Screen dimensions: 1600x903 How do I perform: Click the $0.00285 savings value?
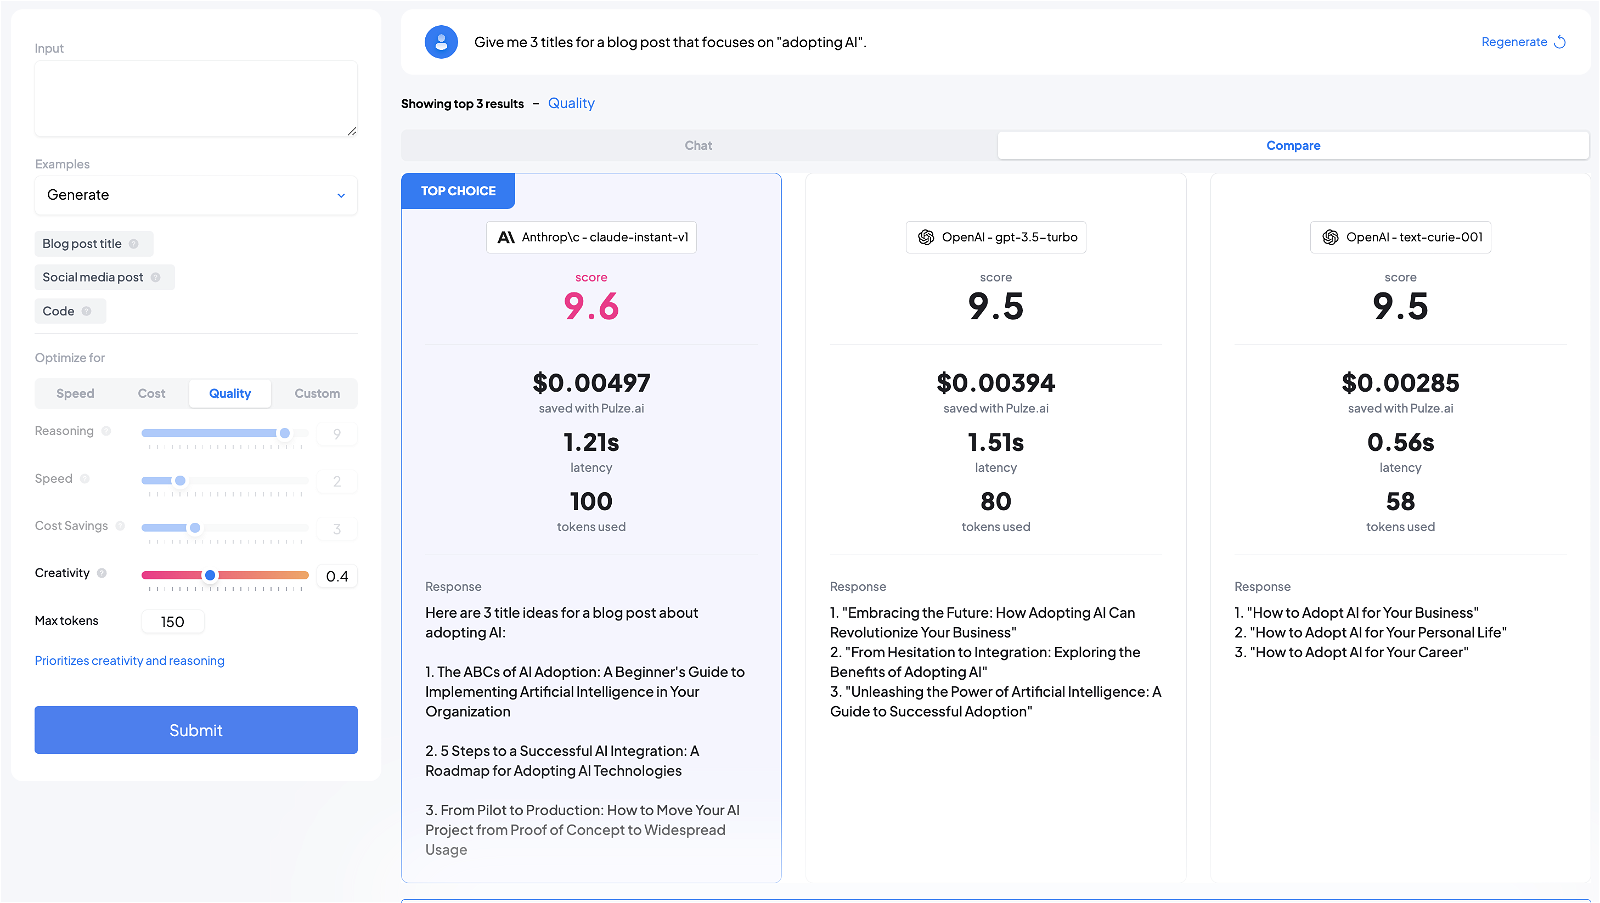1400,383
